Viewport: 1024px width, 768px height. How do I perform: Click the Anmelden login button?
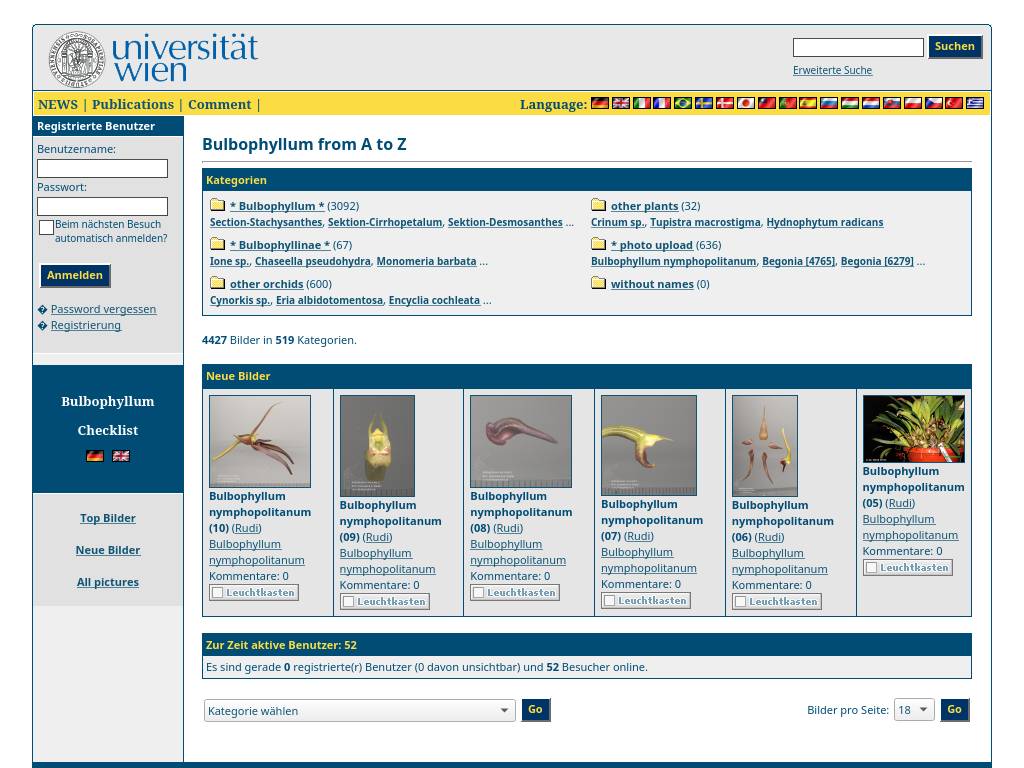coord(75,276)
